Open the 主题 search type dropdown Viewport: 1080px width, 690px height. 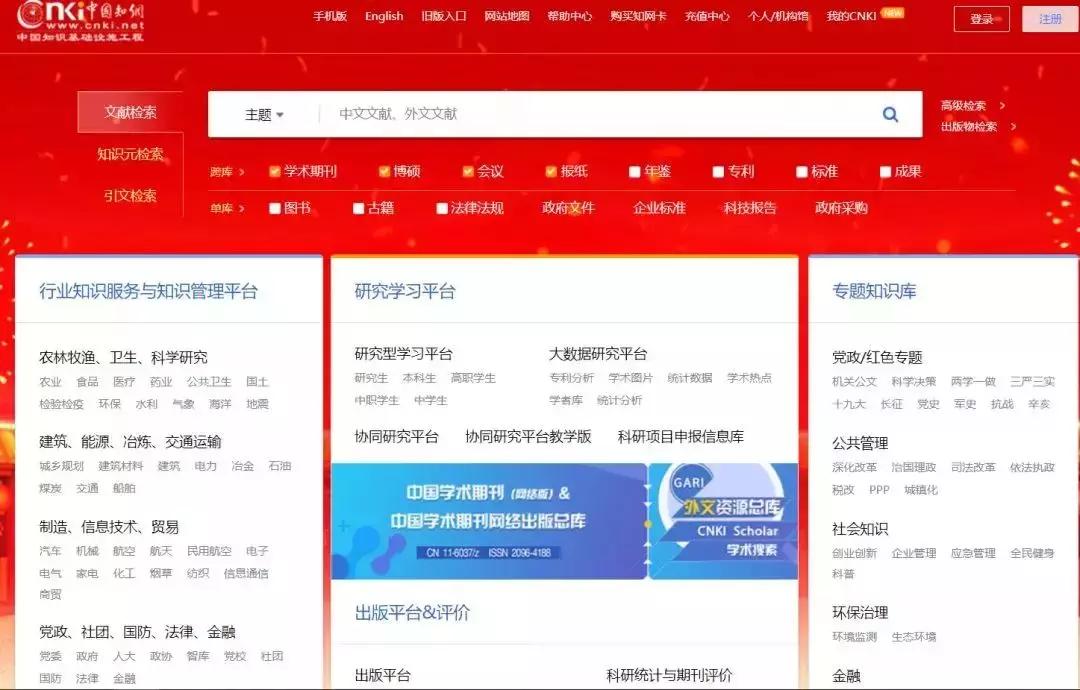(262, 114)
